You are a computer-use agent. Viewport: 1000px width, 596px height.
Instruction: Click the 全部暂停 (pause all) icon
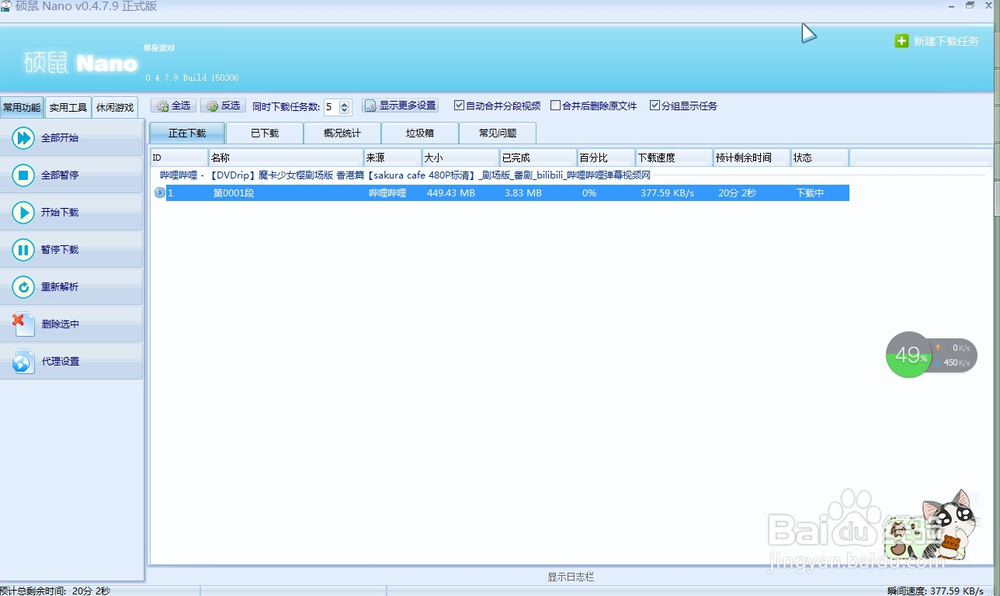coord(23,175)
